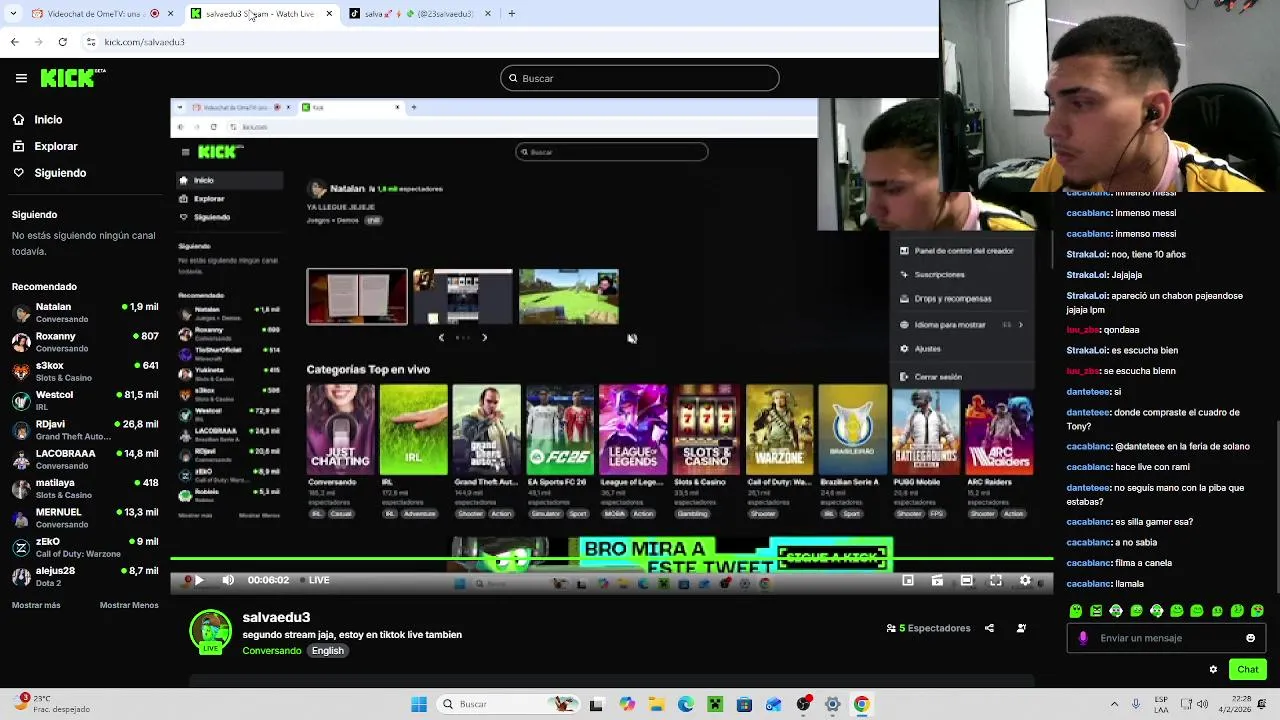Click the KICK logo in header
Screen dimensions: 1280x720
click(72, 78)
